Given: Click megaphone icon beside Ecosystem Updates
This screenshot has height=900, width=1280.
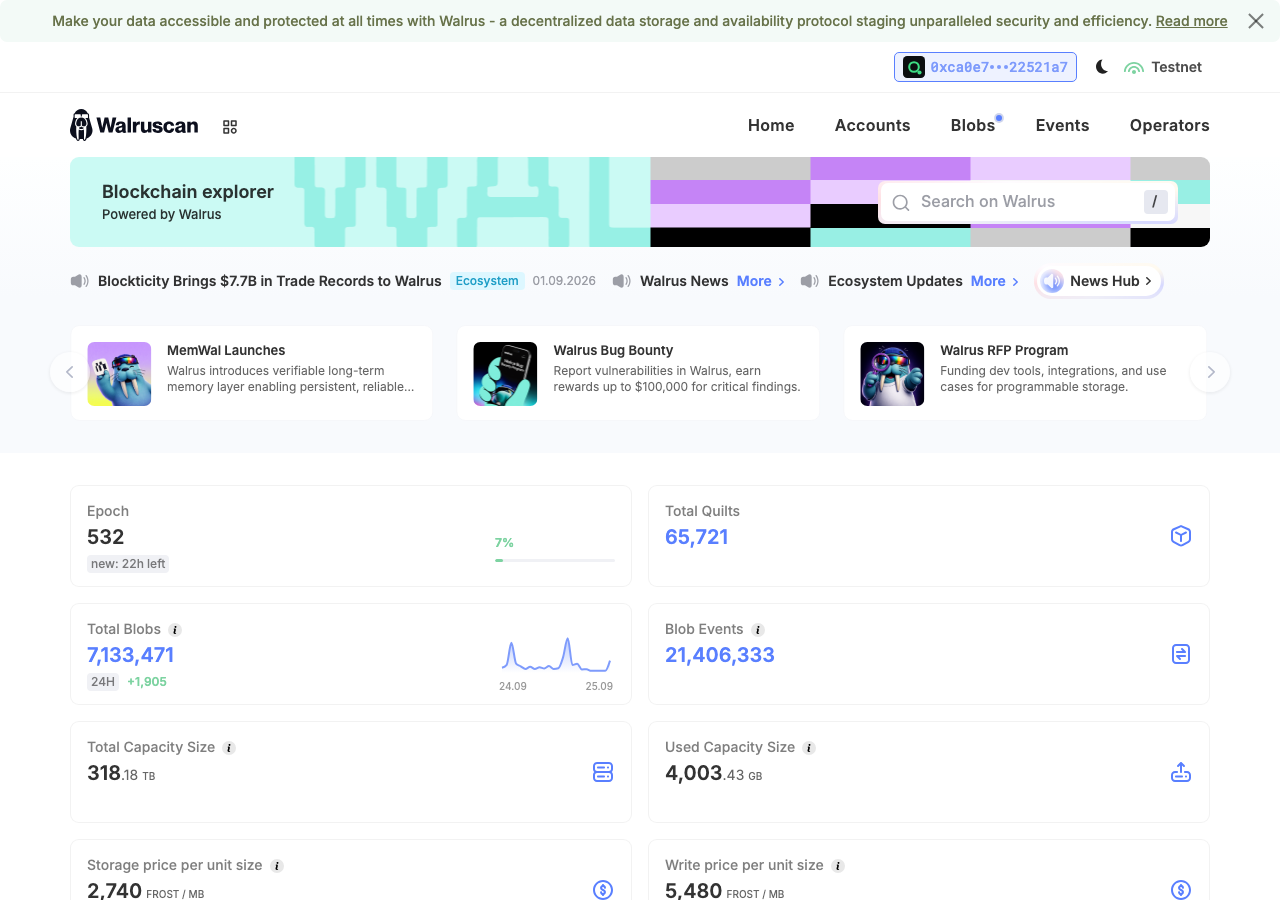Looking at the screenshot, I should (809, 281).
